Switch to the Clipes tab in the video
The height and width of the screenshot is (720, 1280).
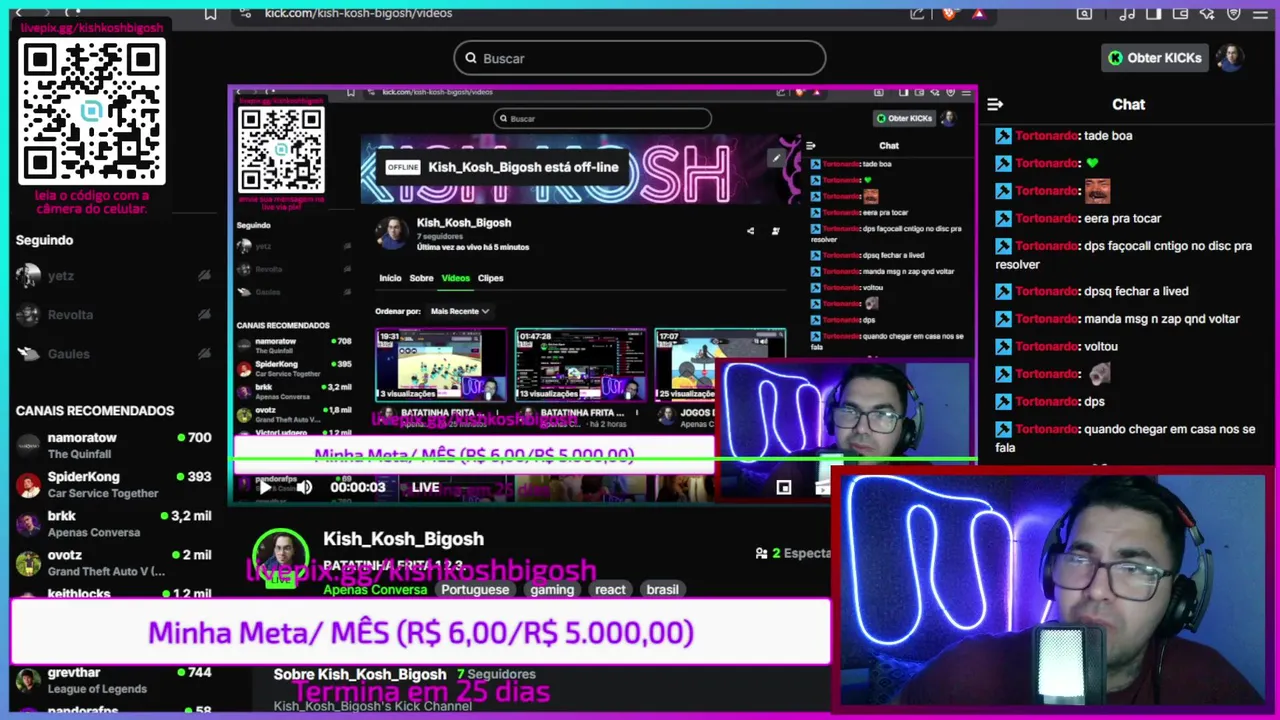pyautogui.click(x=490, y=278)
